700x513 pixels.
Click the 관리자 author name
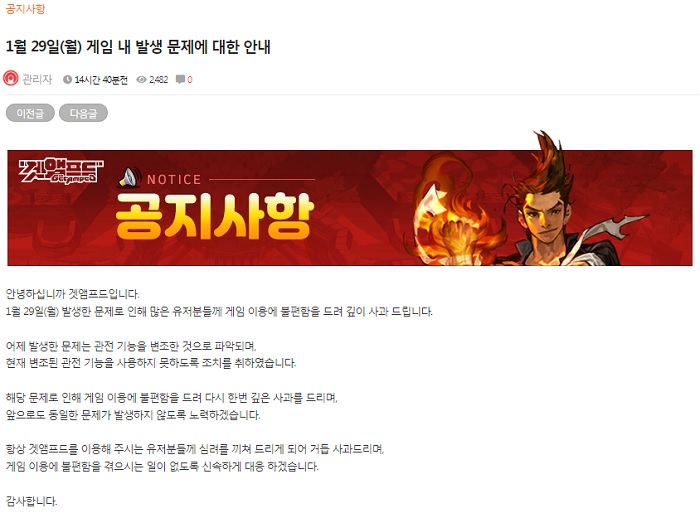(38, 79)
